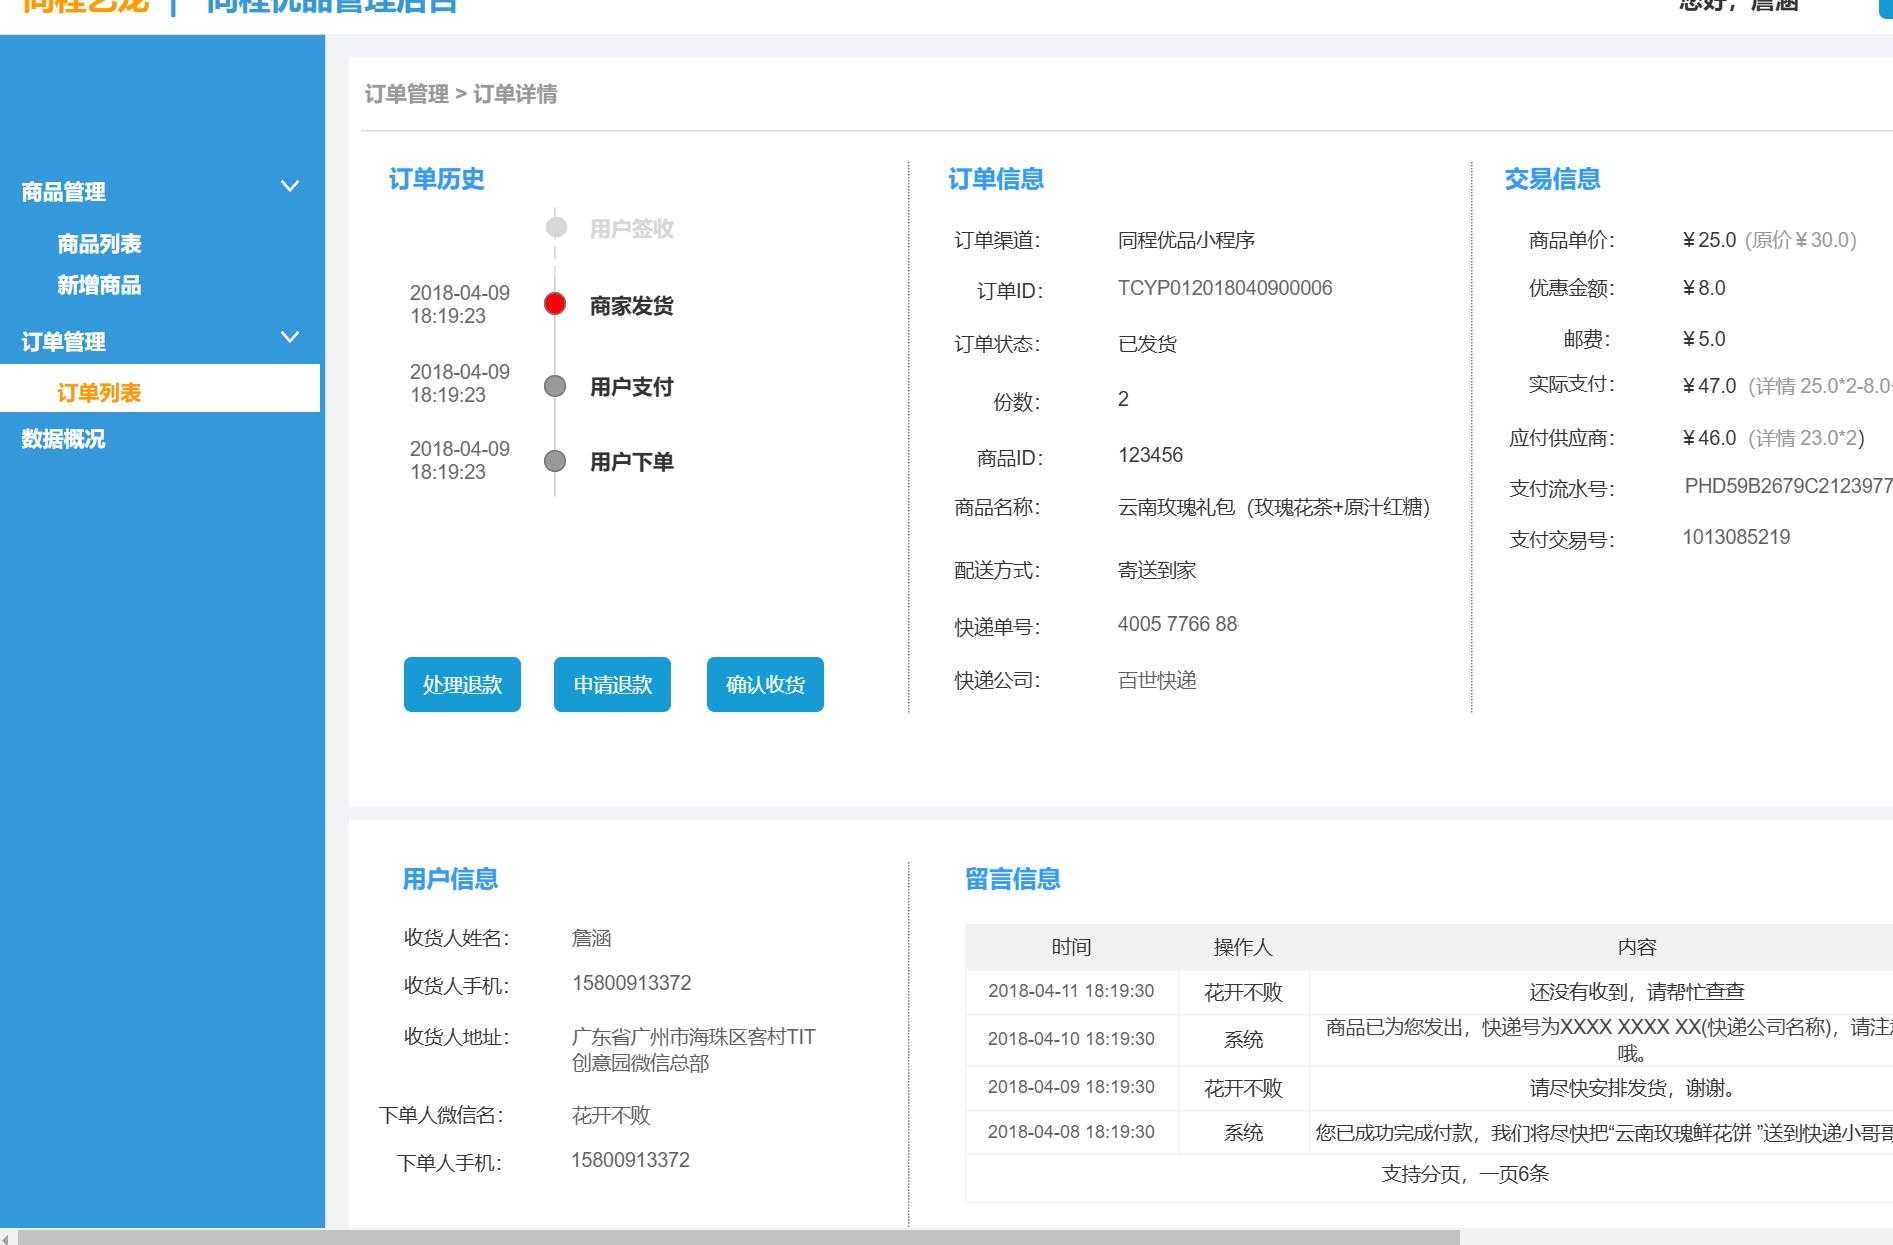Collapse the 订单管理 sidebar menu
The width and height of the screenshot is (1893, 1245).
(x=290, y=335)
